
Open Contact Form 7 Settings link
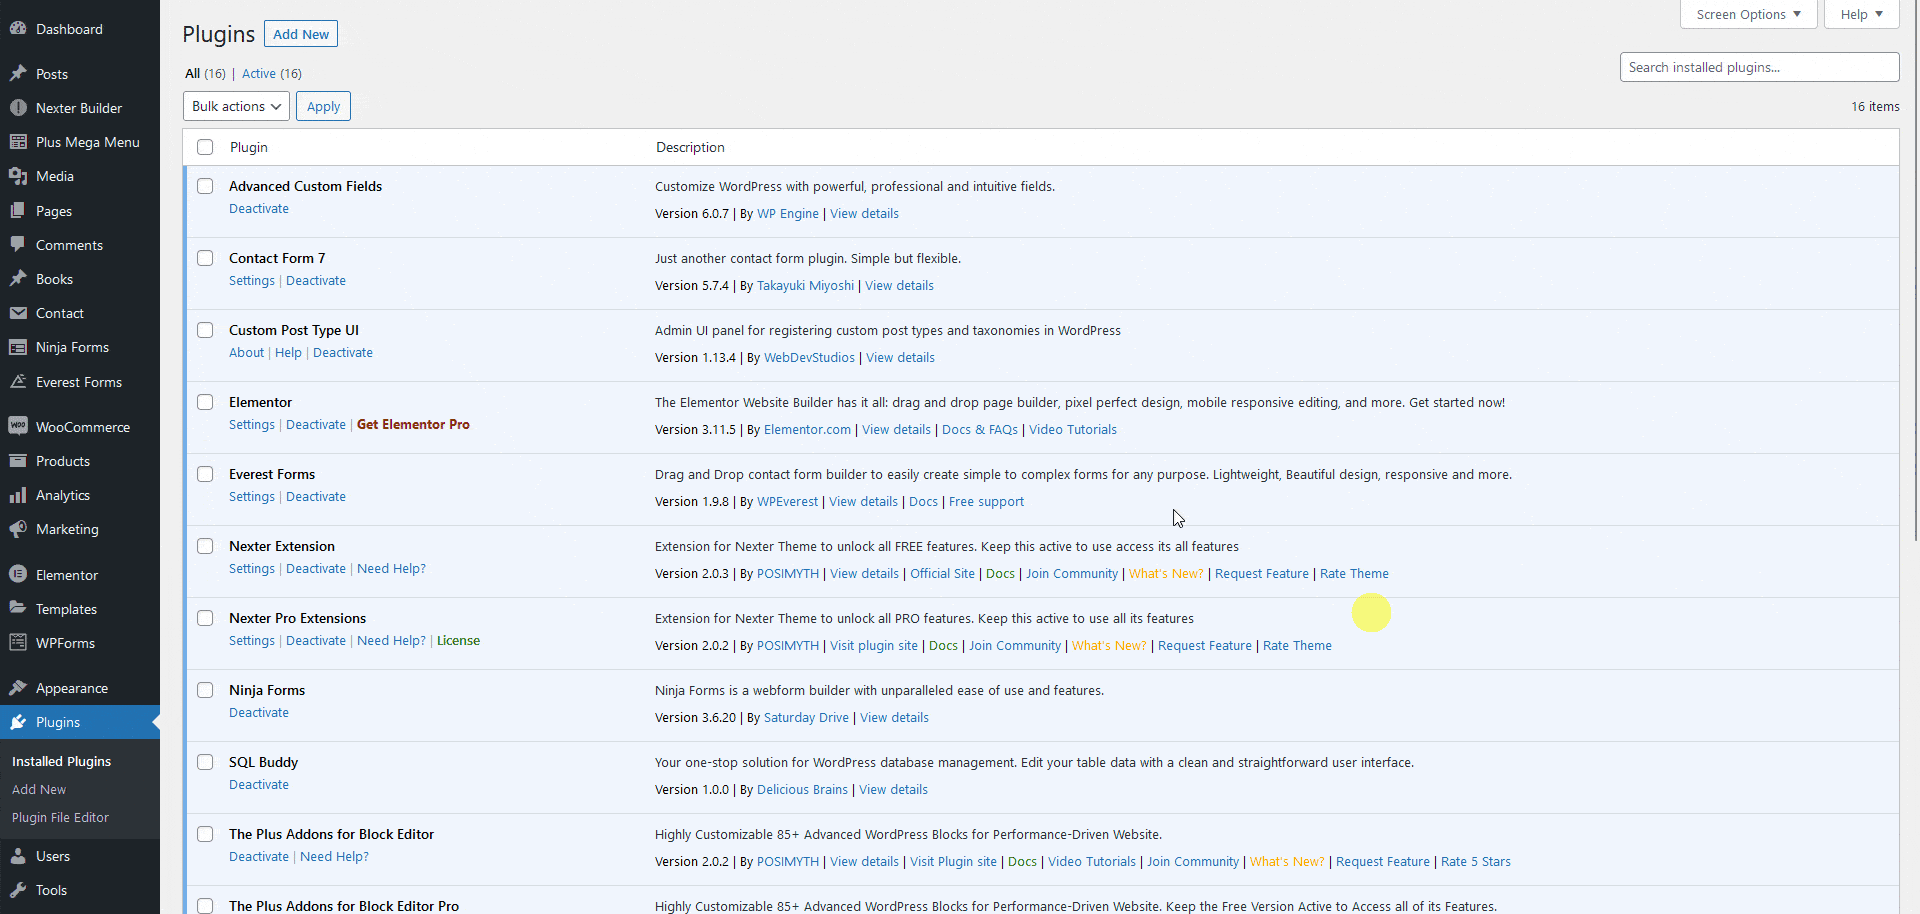point(252,280)
